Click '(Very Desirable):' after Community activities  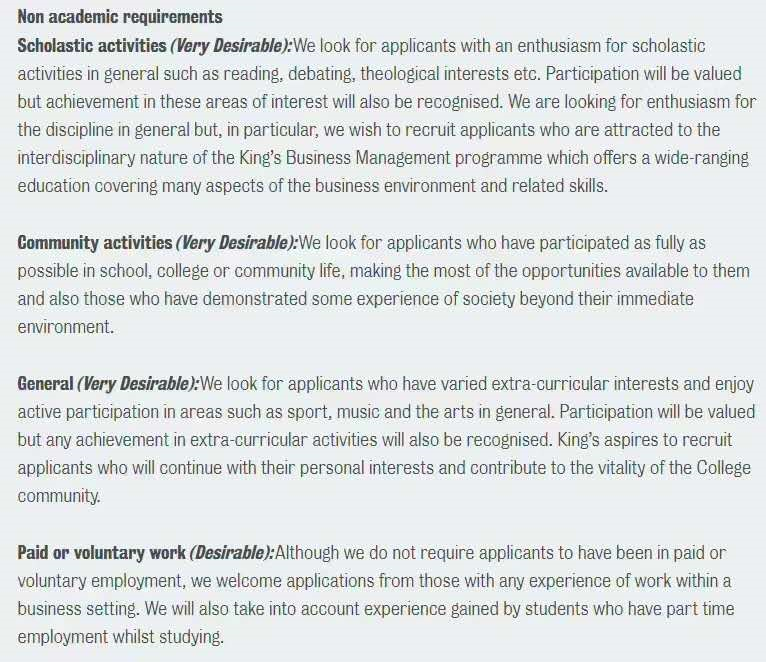(x=236, y=243)
